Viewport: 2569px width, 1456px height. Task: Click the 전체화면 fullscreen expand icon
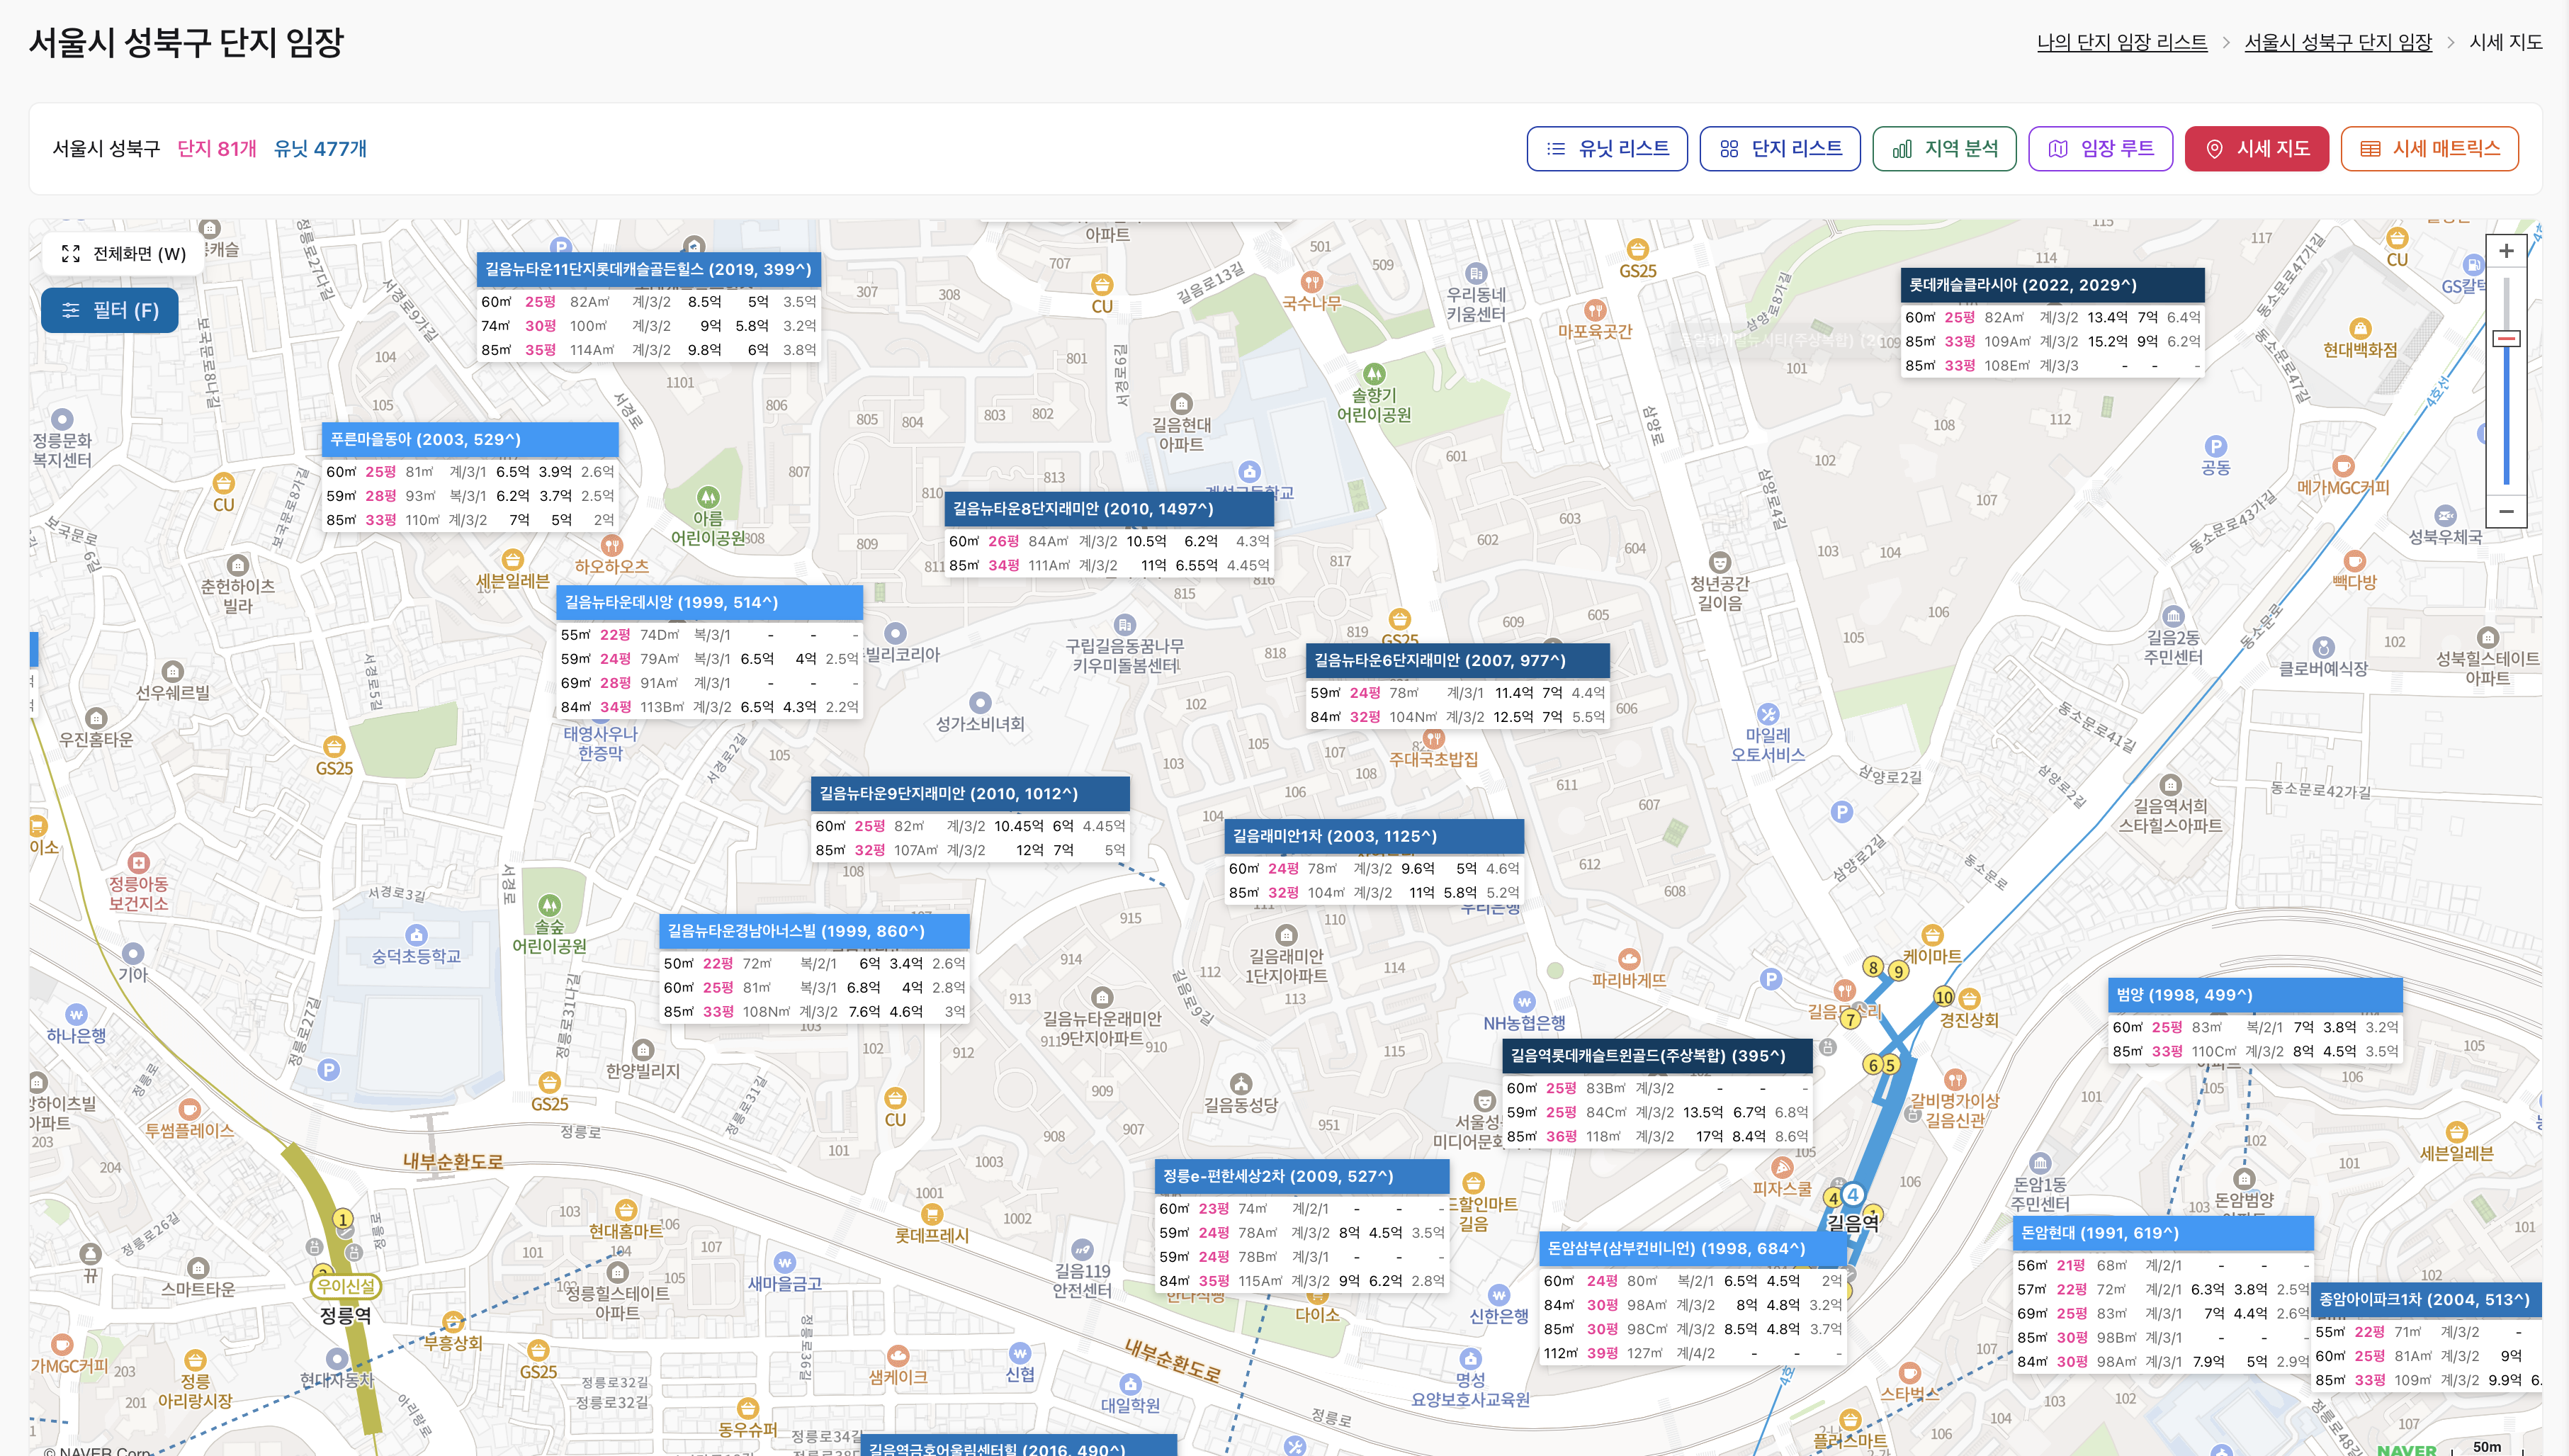click(x=71, y=254)
